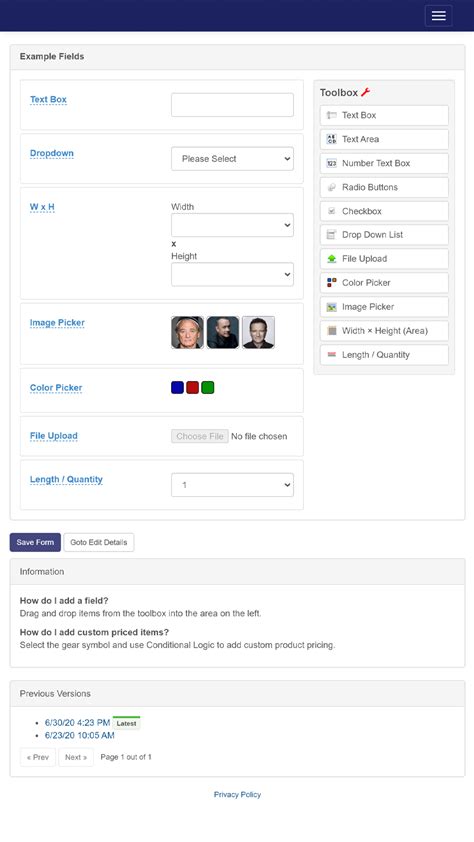Click the Text Box icon in Toolbox
Image resolution: width=474 pixels, height=842 pixels.
pos(331,115)
